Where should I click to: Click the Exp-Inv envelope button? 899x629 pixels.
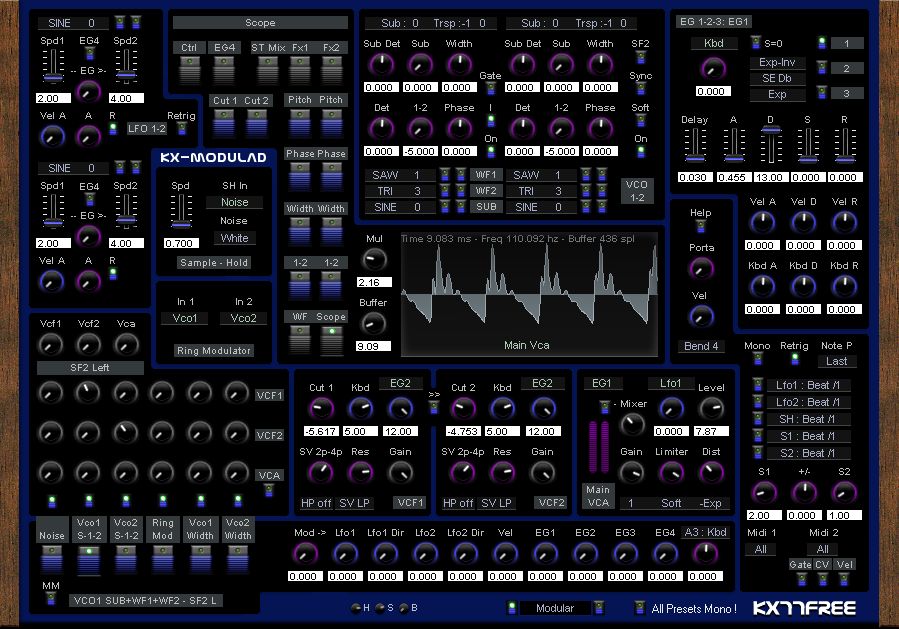click(x=776, y=62)
